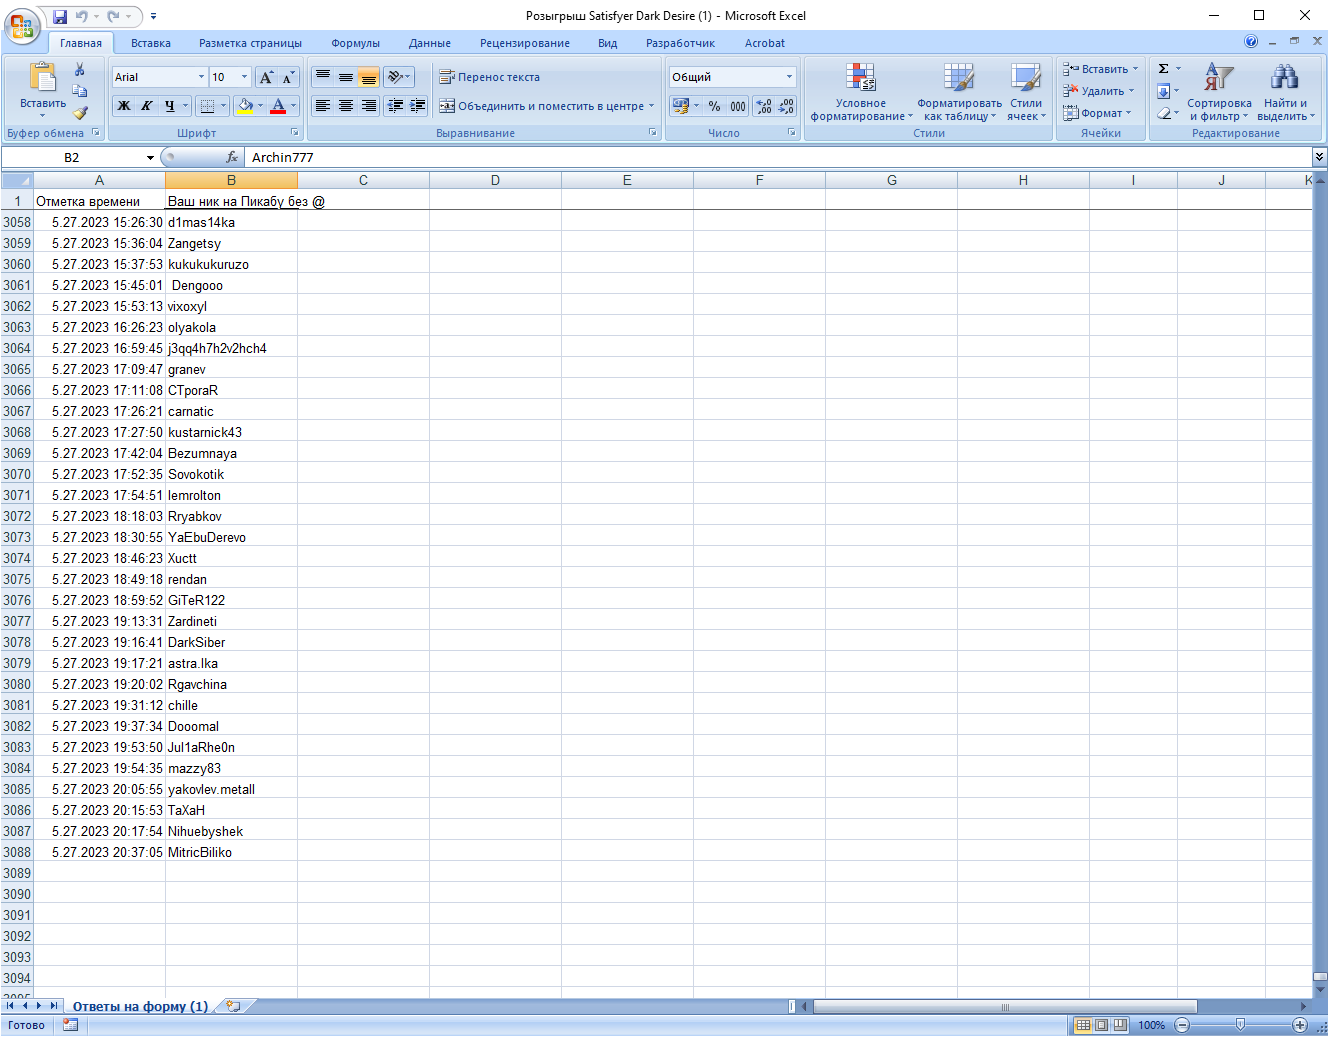Image resolution: width=1329 pixels, height=1037 pixels.
Task: Expand the Общий number format dropdown
Action: point(789,77)
